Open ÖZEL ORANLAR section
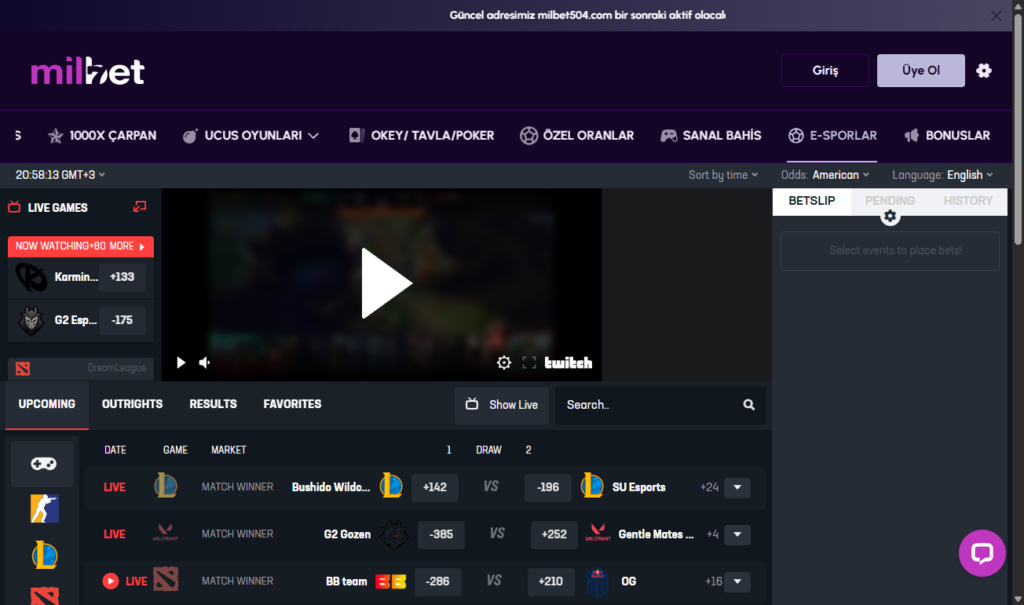 click(x=577, y=136)
